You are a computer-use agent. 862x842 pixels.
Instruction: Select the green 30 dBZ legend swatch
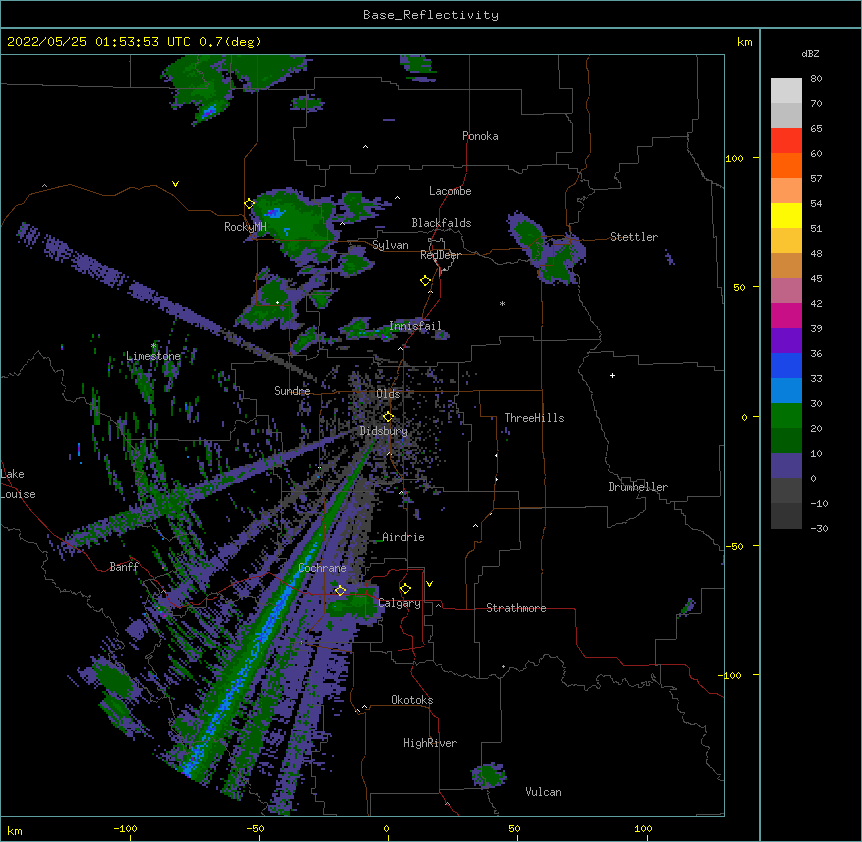click(786, 416)
